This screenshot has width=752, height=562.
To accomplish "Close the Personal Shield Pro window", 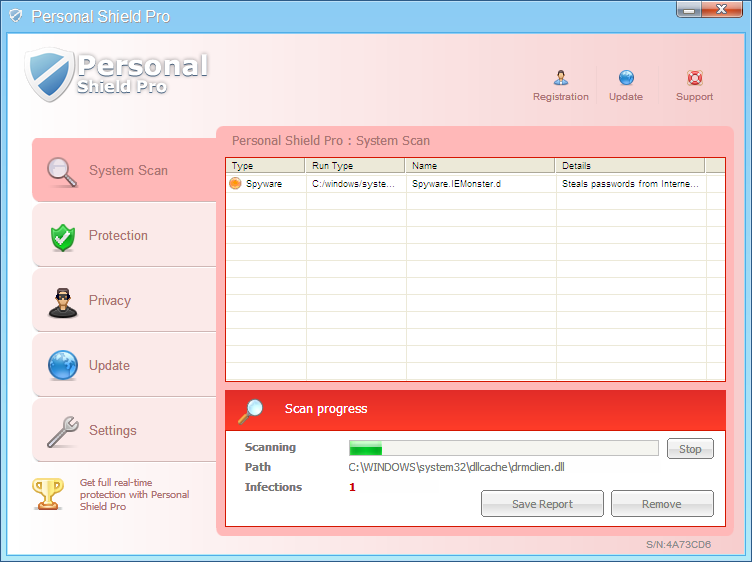I will click(721, 10).
